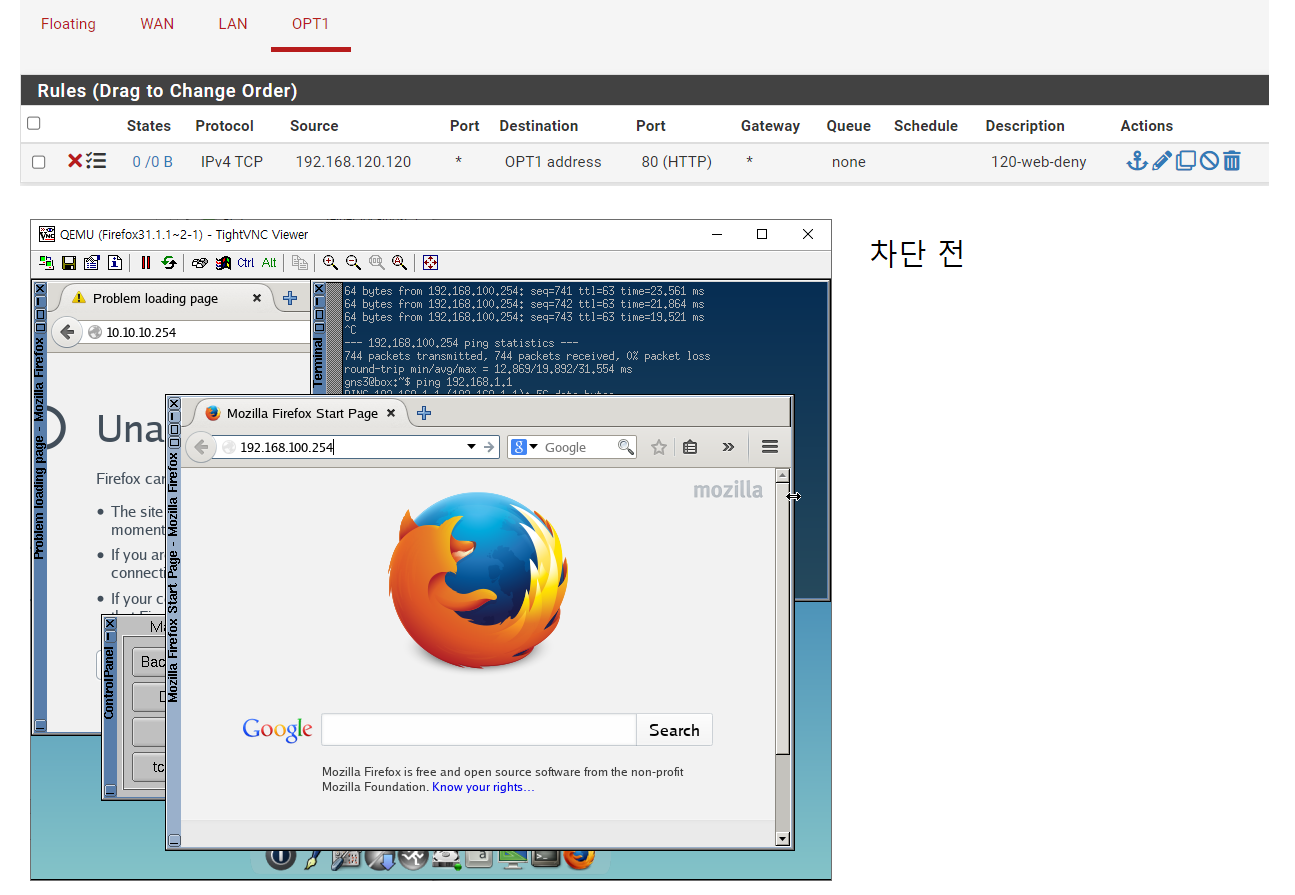Select the checkbox in the rules table header

click(34, 124)
